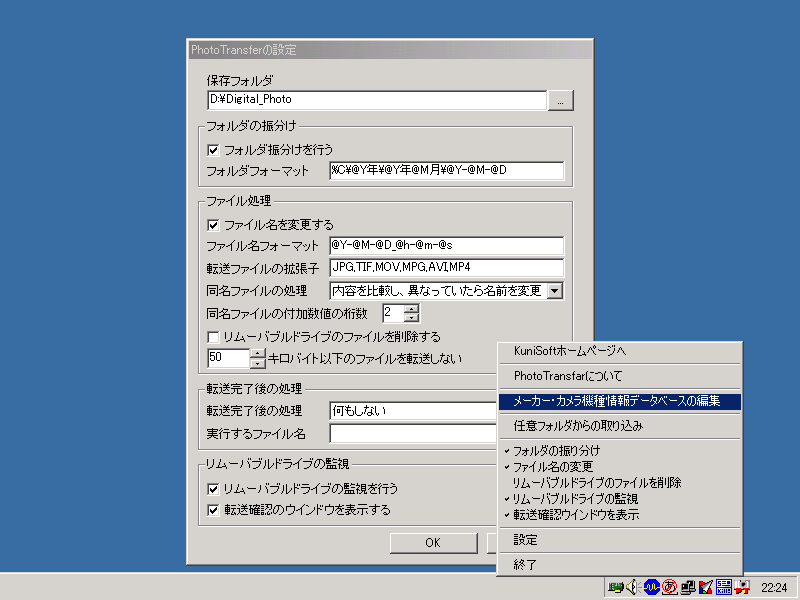Select 任意フォルダからの取り込み menu item

tap(620, 426)
